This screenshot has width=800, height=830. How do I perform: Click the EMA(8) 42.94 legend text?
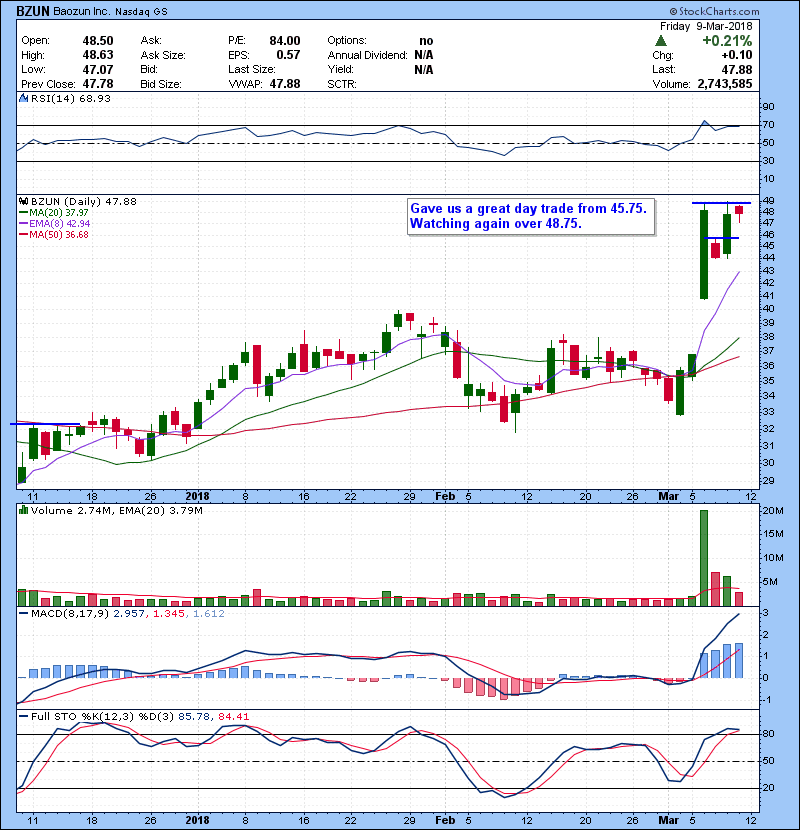pyautogui.click(x=60, y=224)
